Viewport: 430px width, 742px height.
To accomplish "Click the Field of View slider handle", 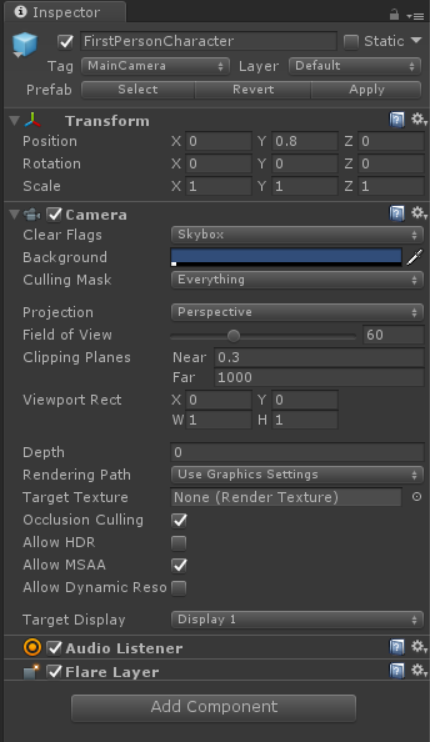I will click(x=233, y=336).
